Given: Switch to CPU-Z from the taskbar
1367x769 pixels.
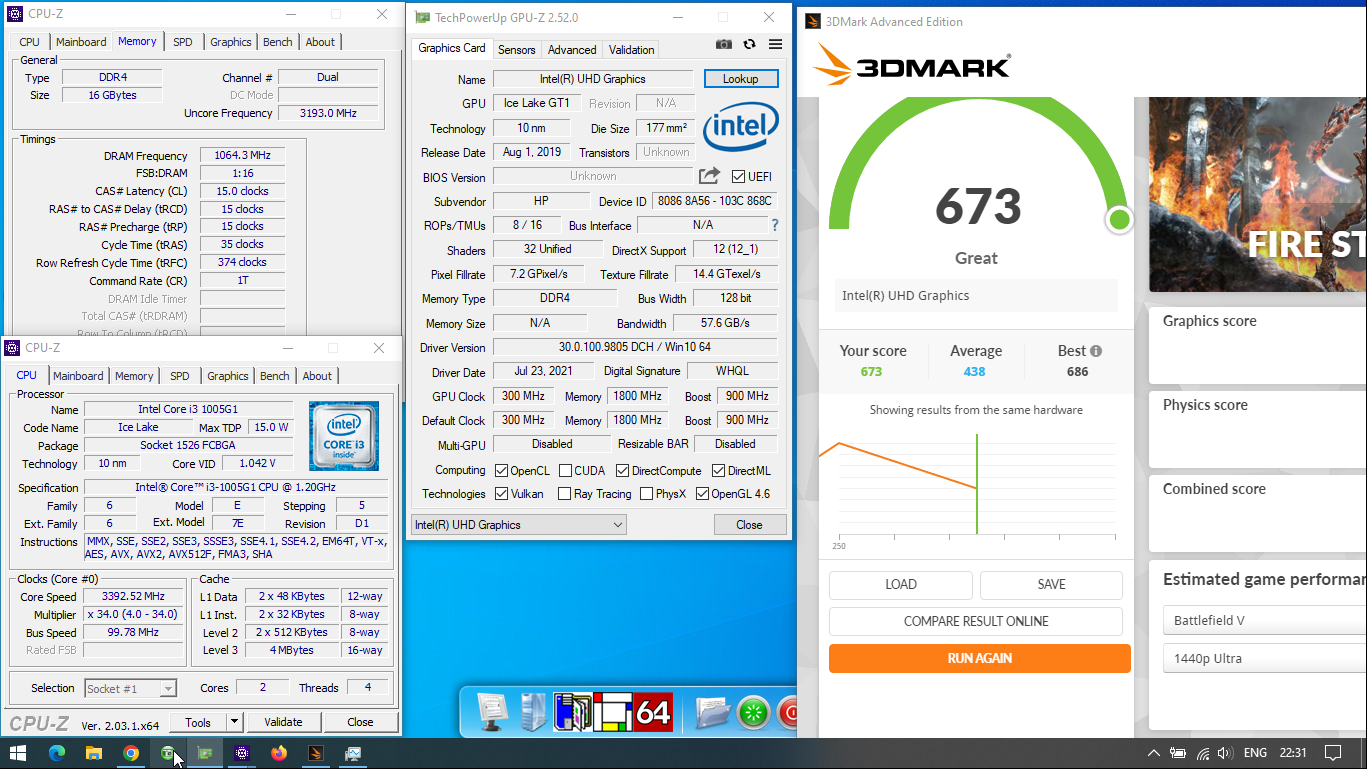Looking at the screenshot, I should pyautogui.click(x=242, y=753).
